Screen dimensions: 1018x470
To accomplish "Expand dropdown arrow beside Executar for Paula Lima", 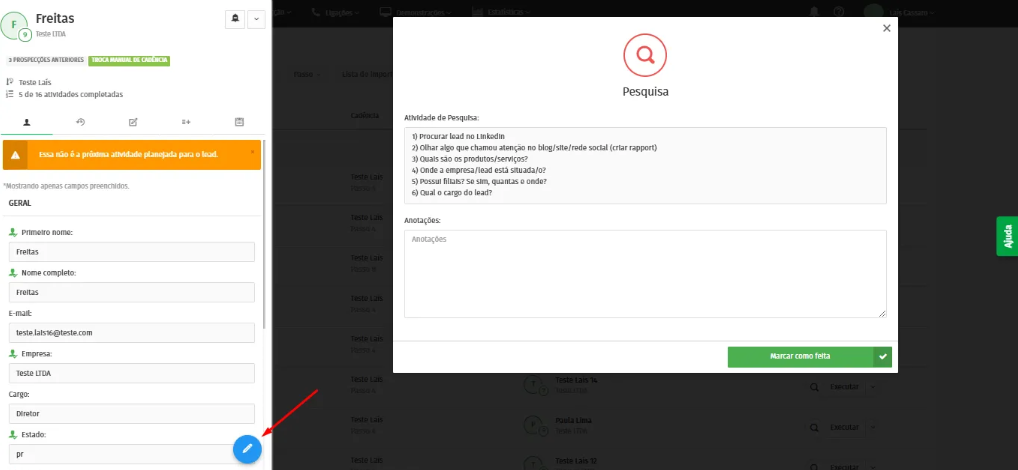I will [873, 427].
